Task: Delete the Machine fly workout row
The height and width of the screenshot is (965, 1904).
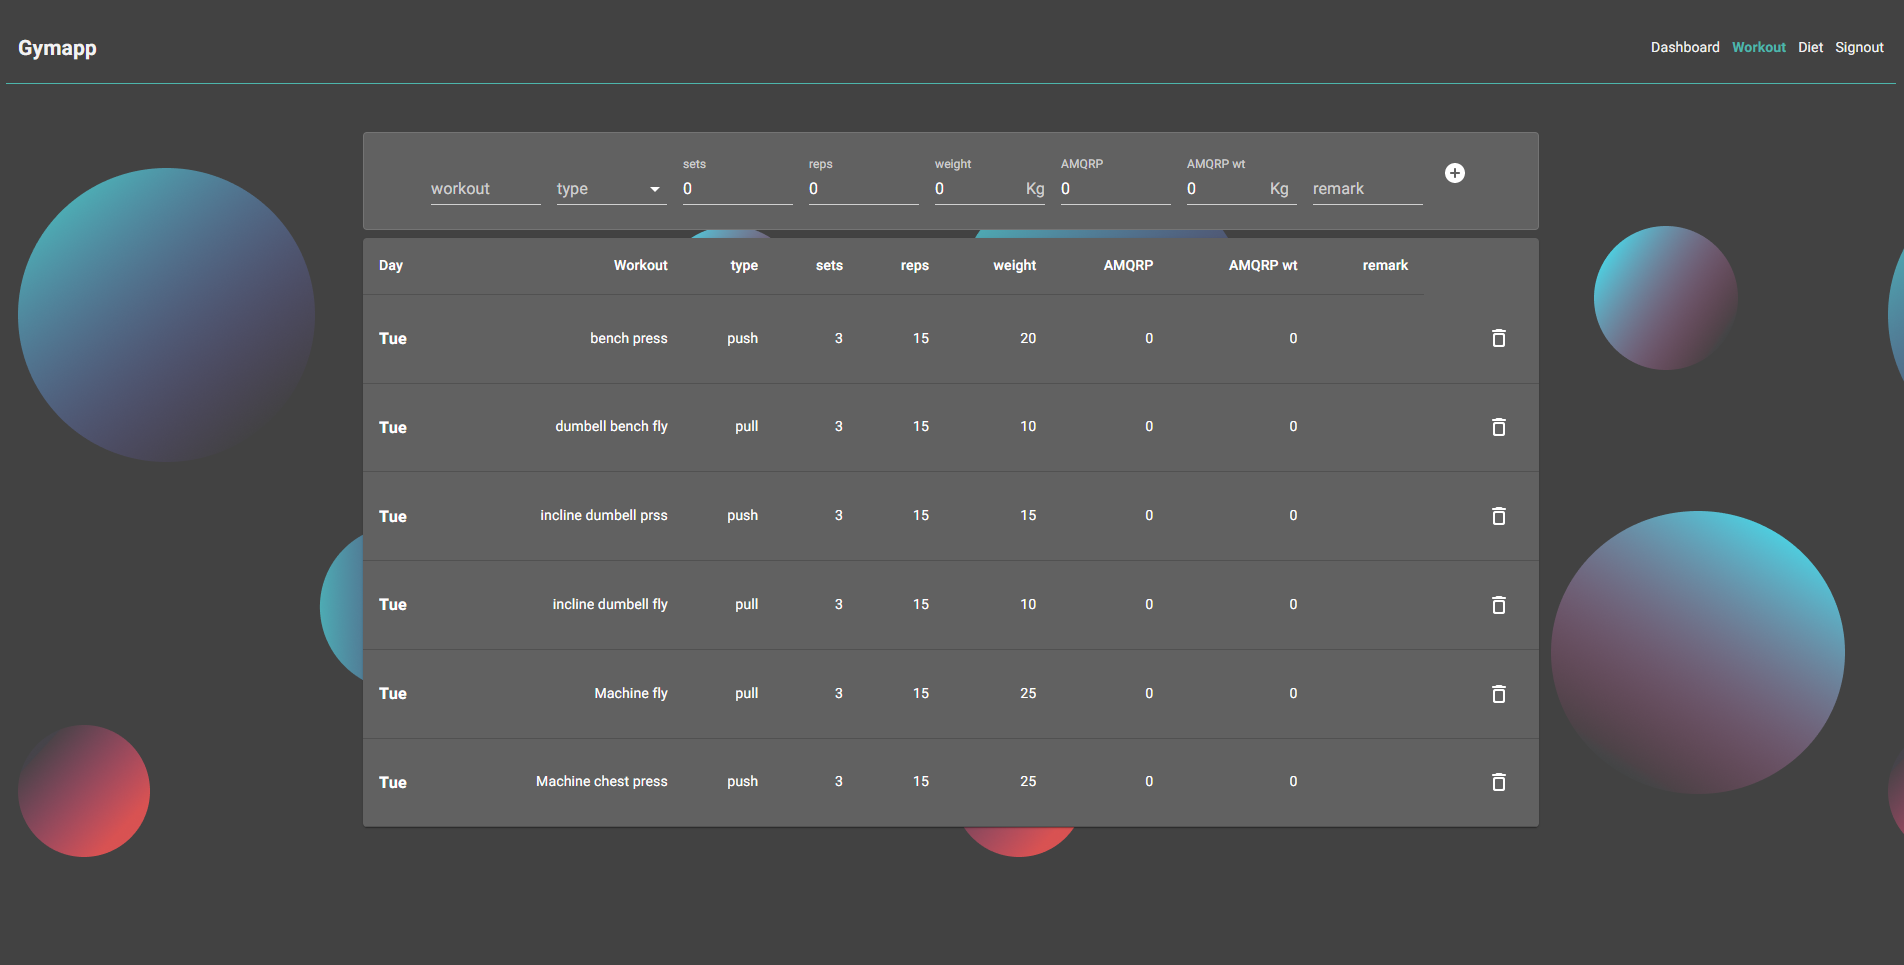Action: click(x=1498, y=693)
